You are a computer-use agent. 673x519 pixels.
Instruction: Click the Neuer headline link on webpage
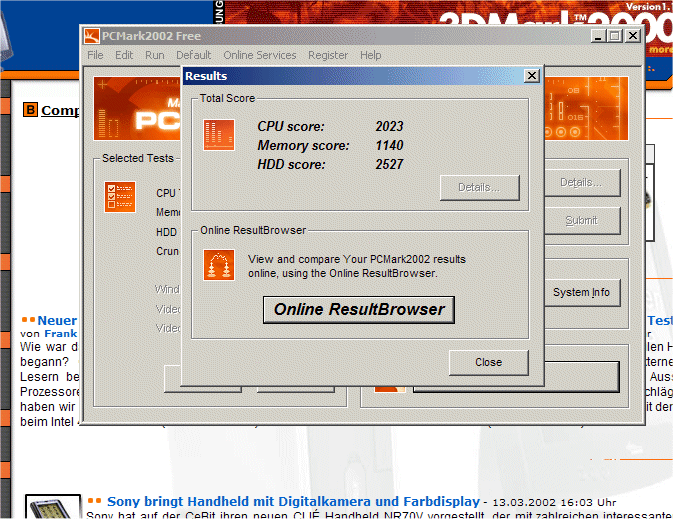pos(57,320)
